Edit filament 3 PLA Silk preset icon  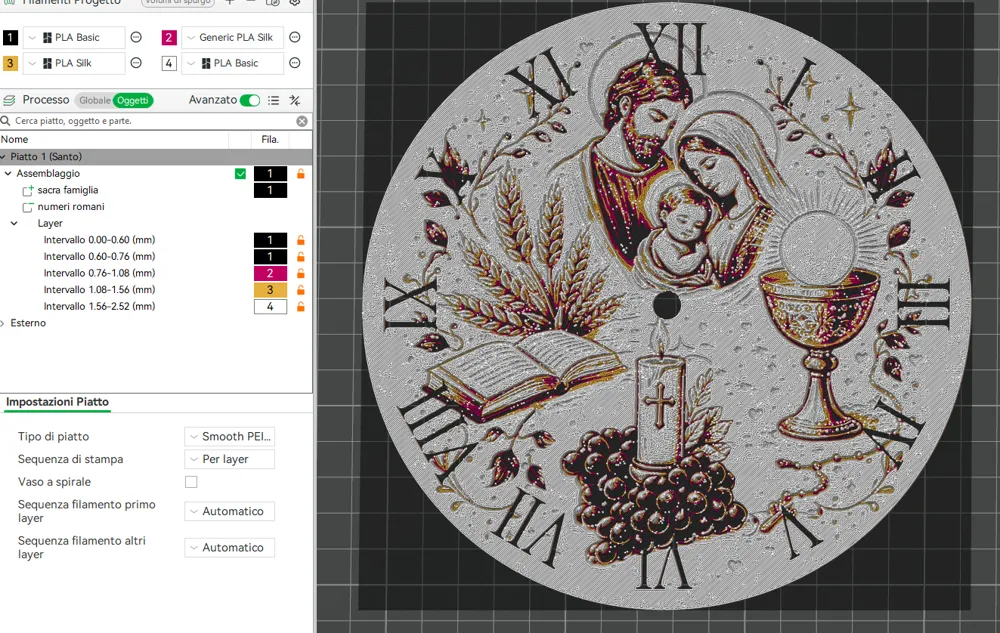click(136, 63)
